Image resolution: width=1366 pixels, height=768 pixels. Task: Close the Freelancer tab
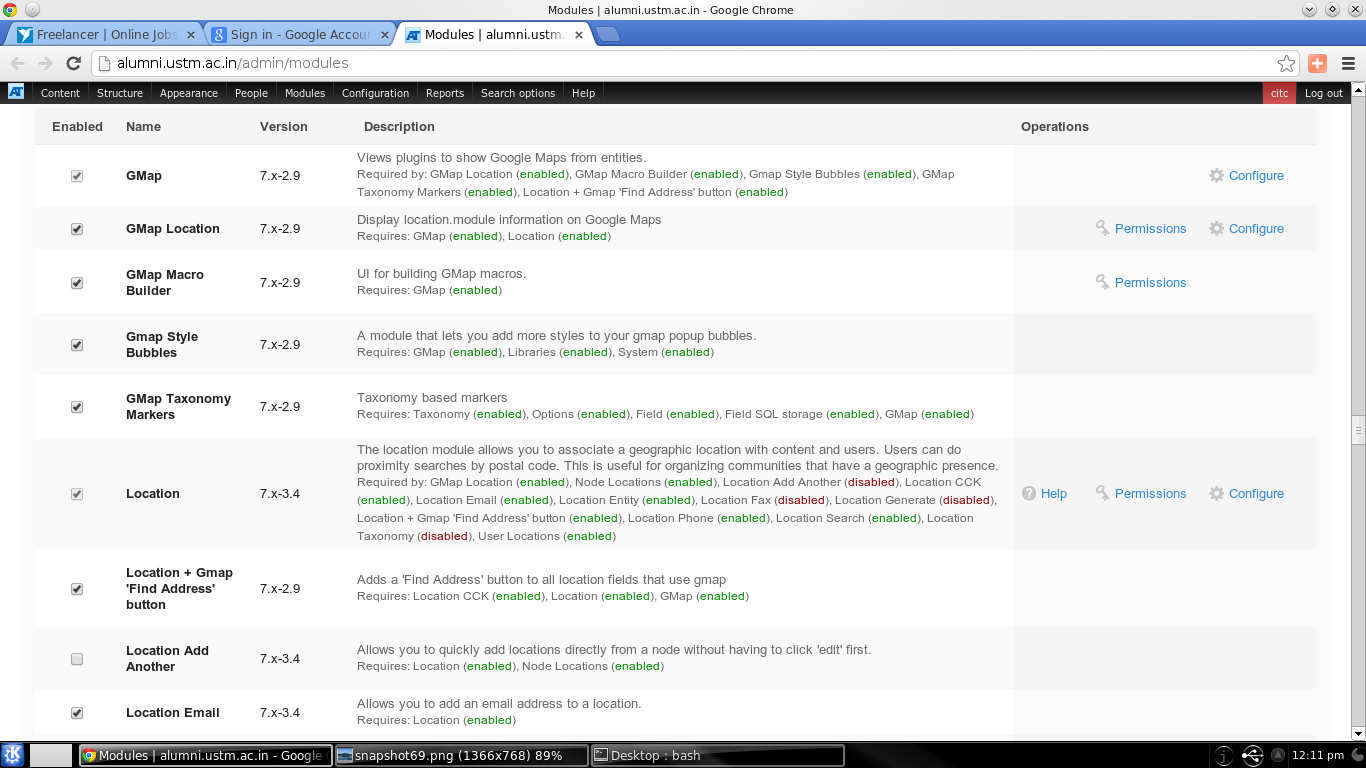191,34
